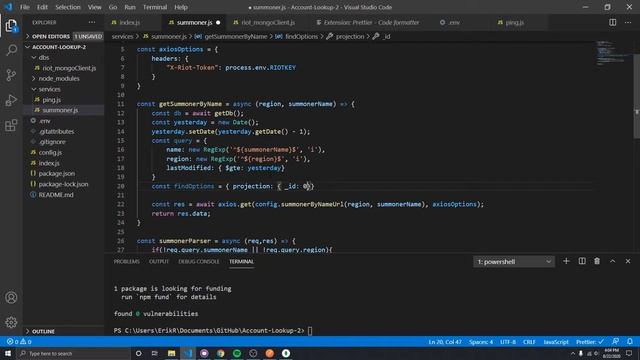This screenshot has height=360, width=640.
Task: Click getSummonerByName in the breadcrumb
Action: (236, 36)
